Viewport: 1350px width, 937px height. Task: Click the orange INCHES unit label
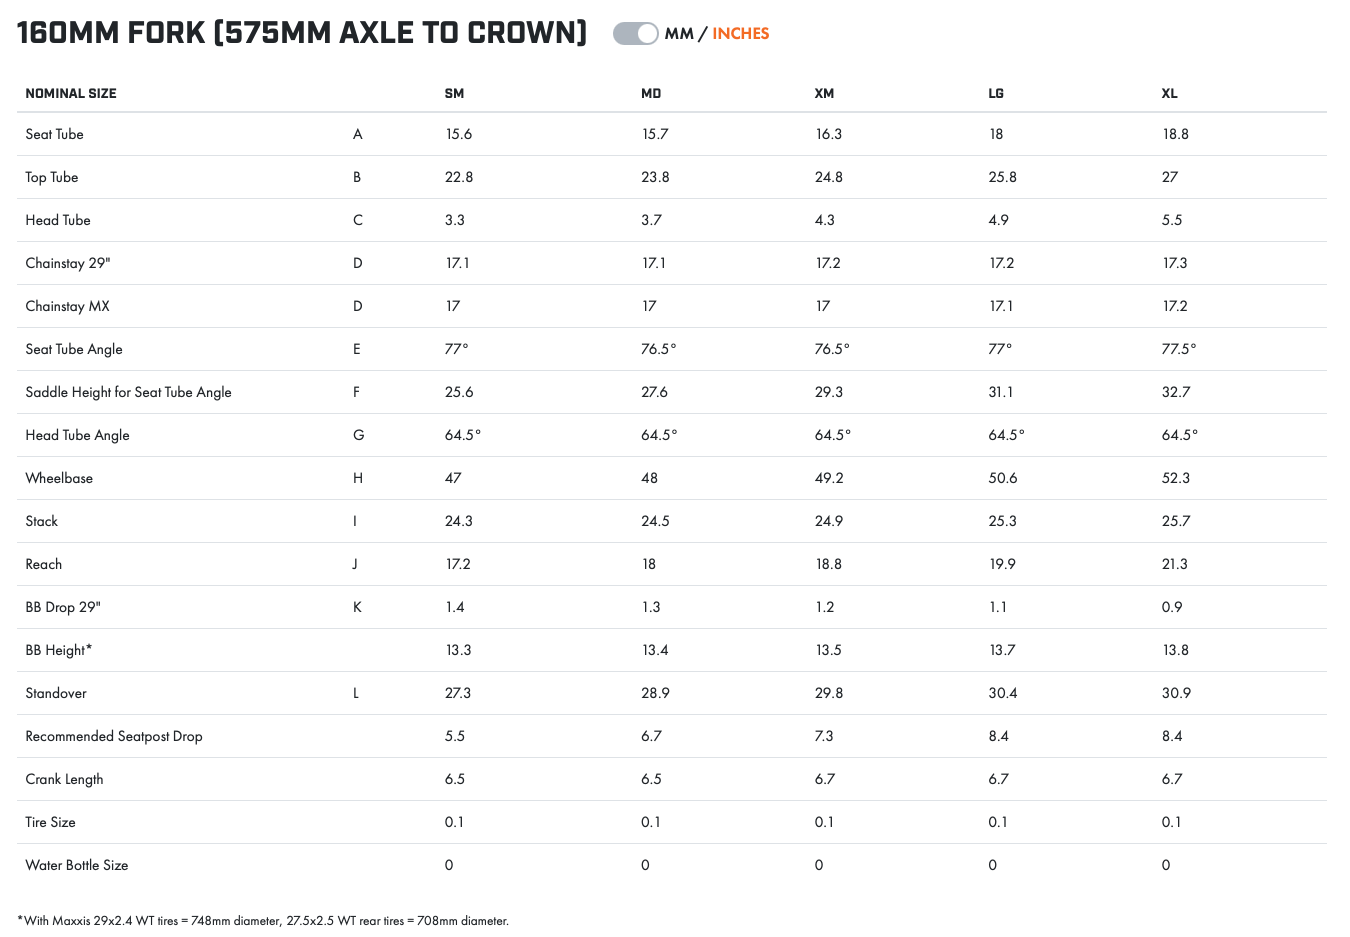coord(741,34)
